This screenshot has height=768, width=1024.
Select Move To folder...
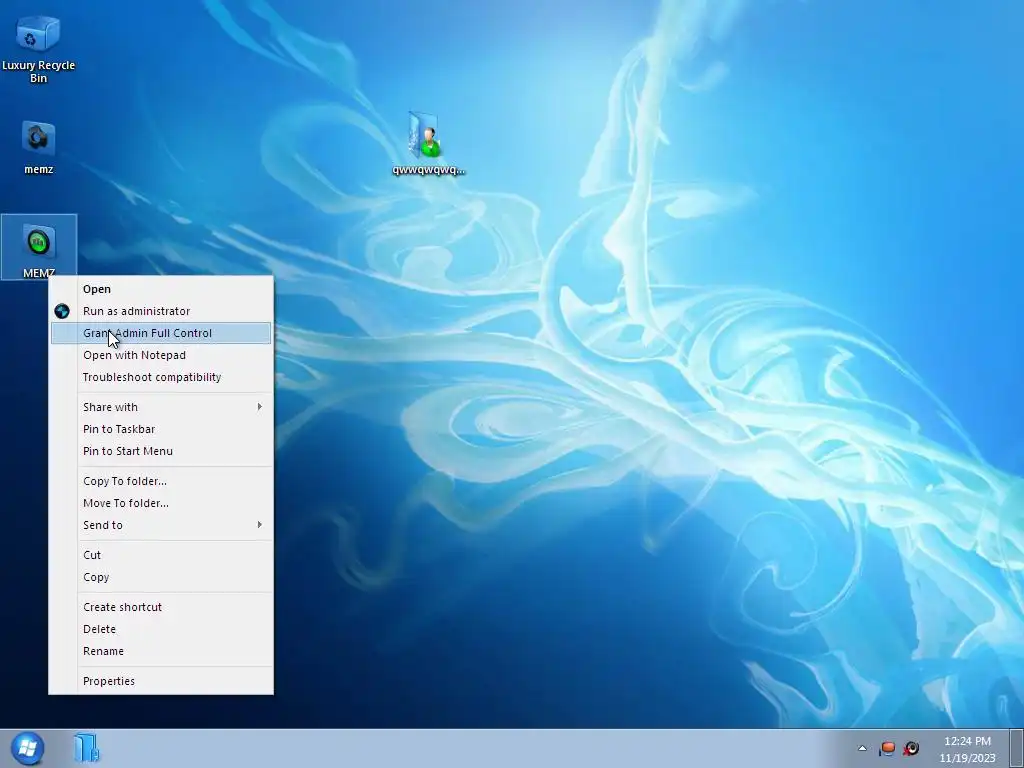(161, 503)
